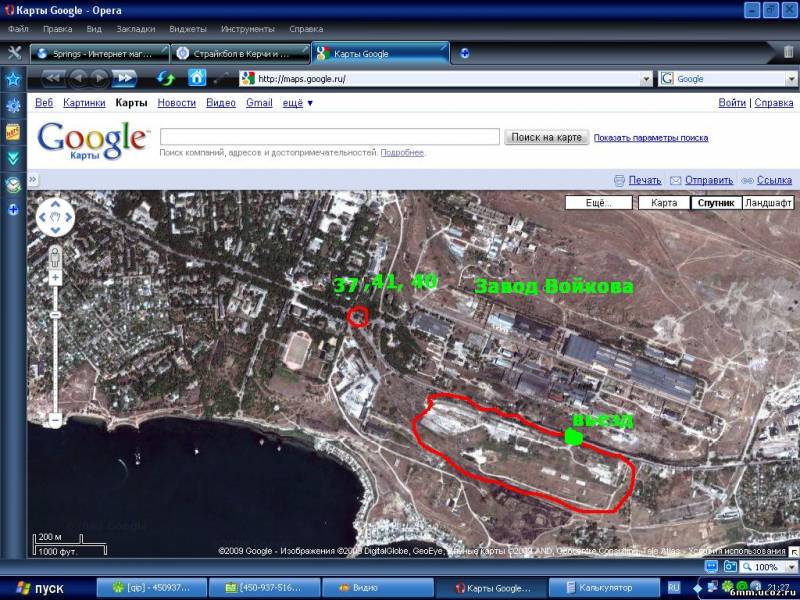This screenshot has width=800, height=600.
Task: Click the Подробнее link under search box
Action: pyautogui.click(x=402, y=153)
